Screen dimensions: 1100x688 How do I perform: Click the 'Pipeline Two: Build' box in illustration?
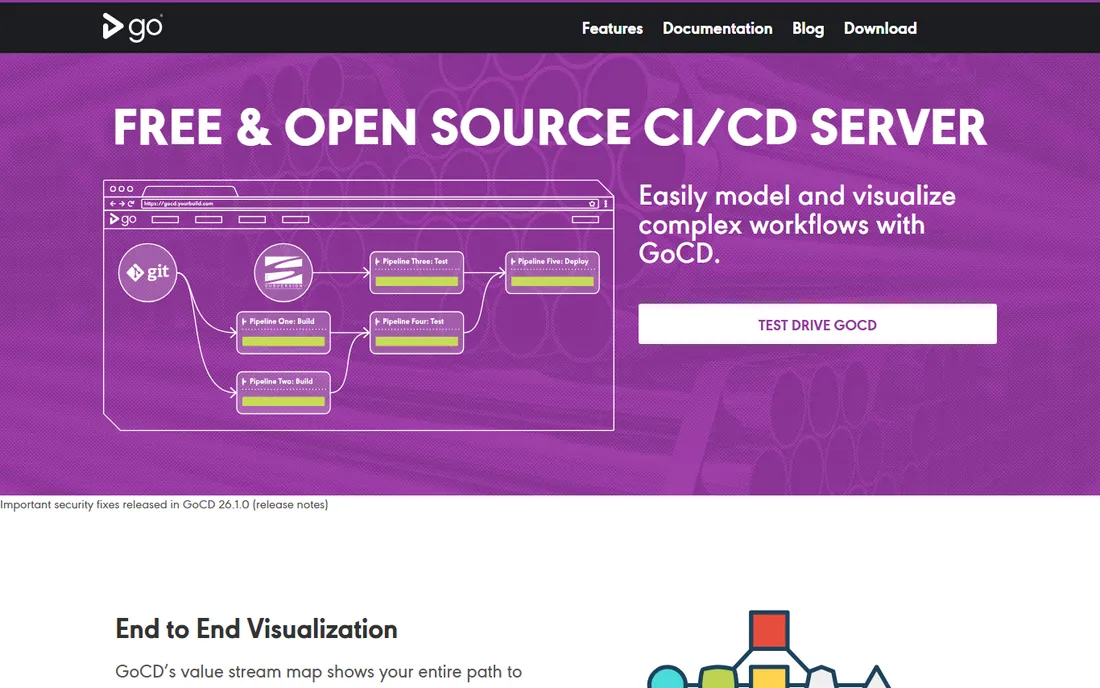(x=283, y=393)
